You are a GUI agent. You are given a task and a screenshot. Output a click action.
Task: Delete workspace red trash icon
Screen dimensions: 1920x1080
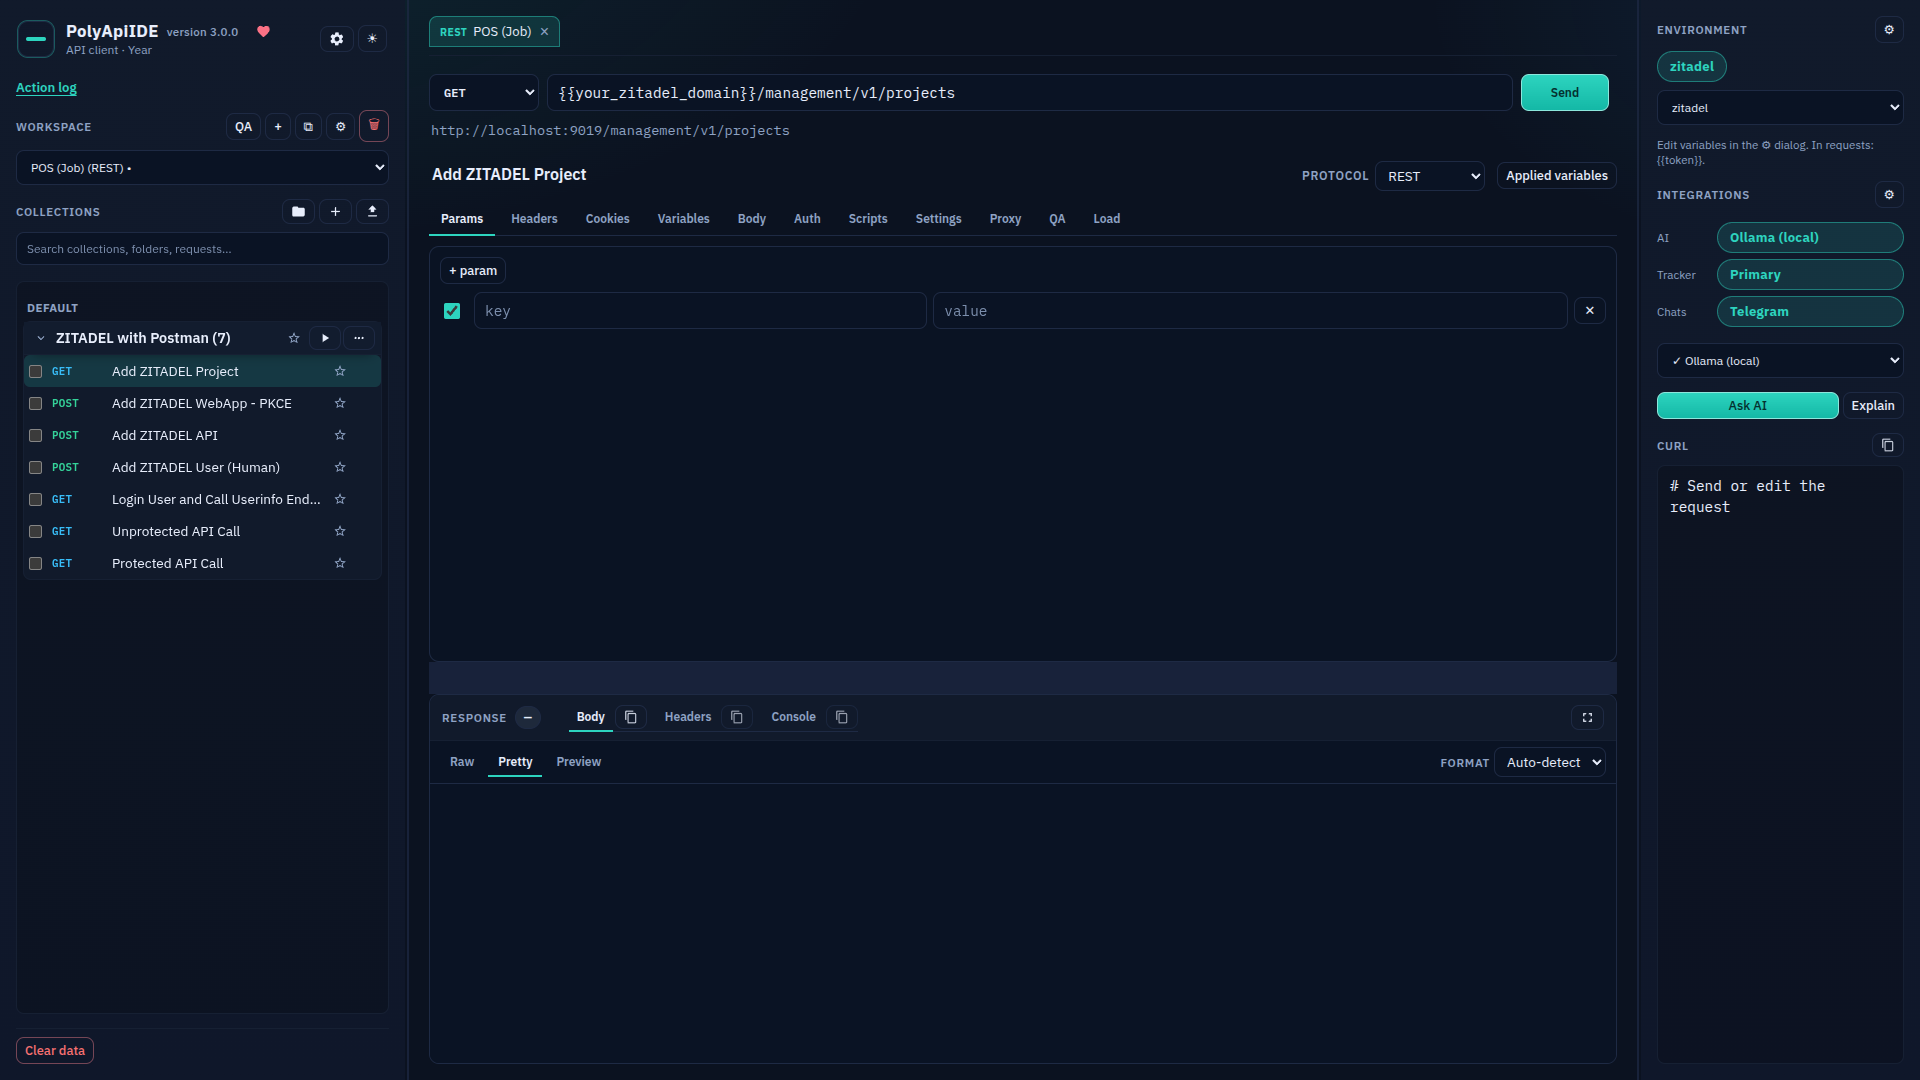coord(374,126)
